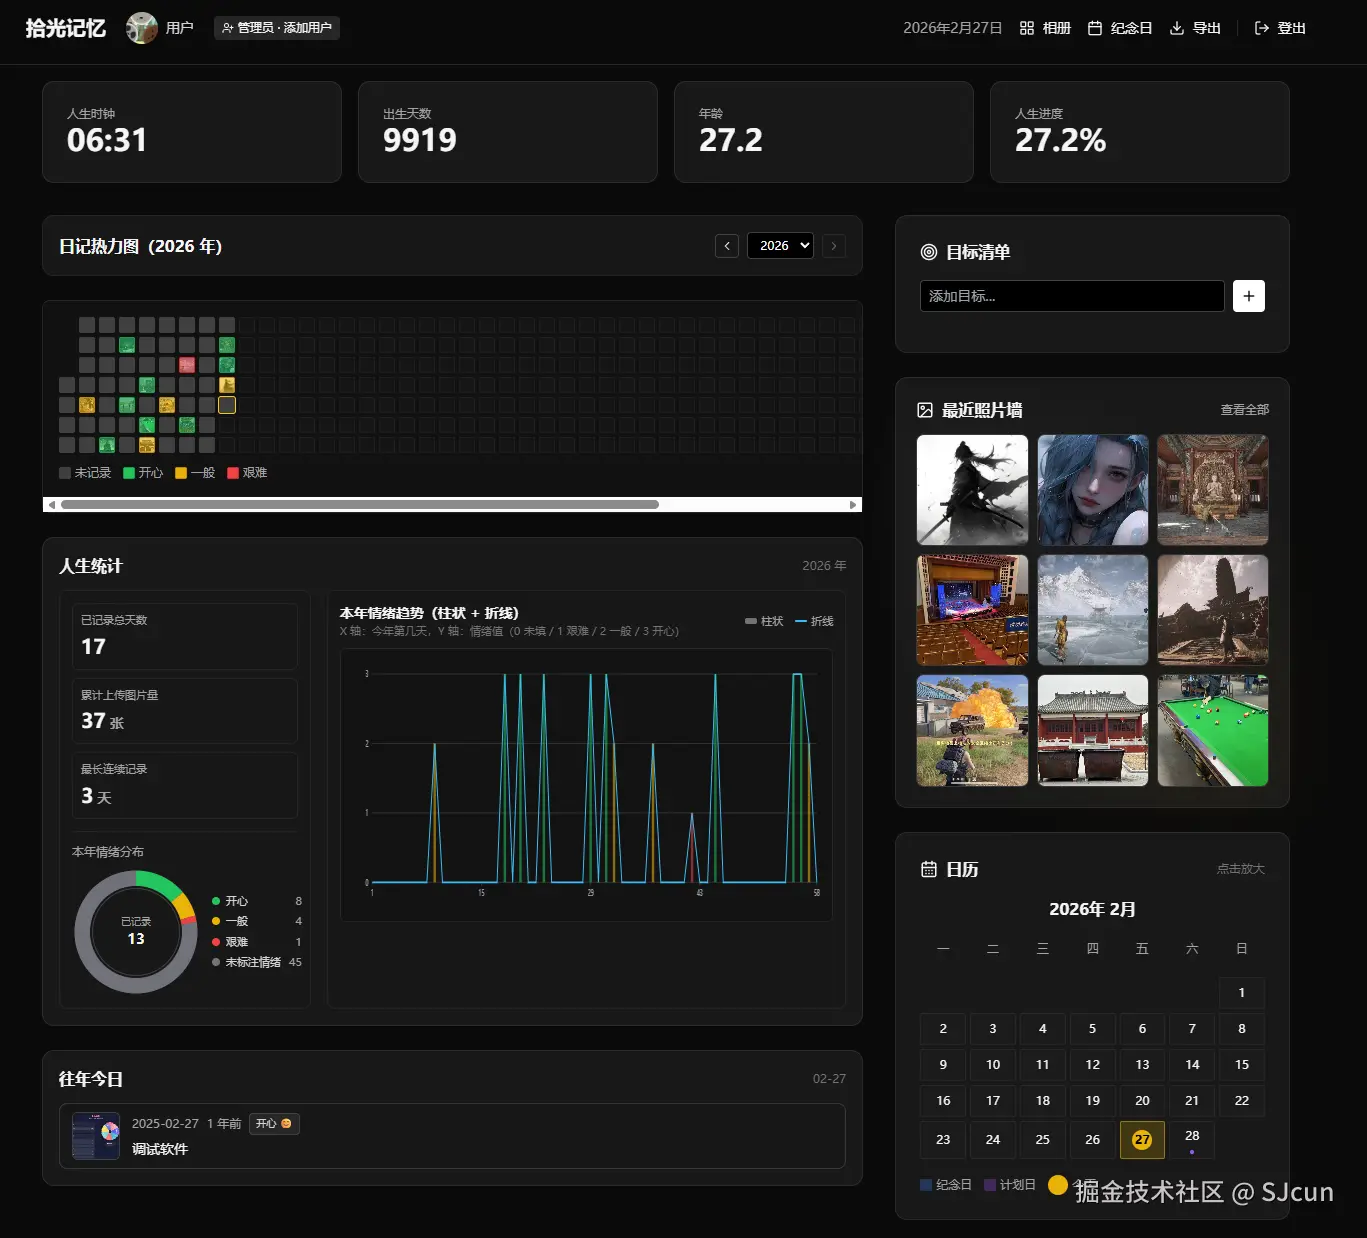Click 已记录总天数 17 stat
Viewport: 1367px width, 1238px height.
(x=185, y=636)
